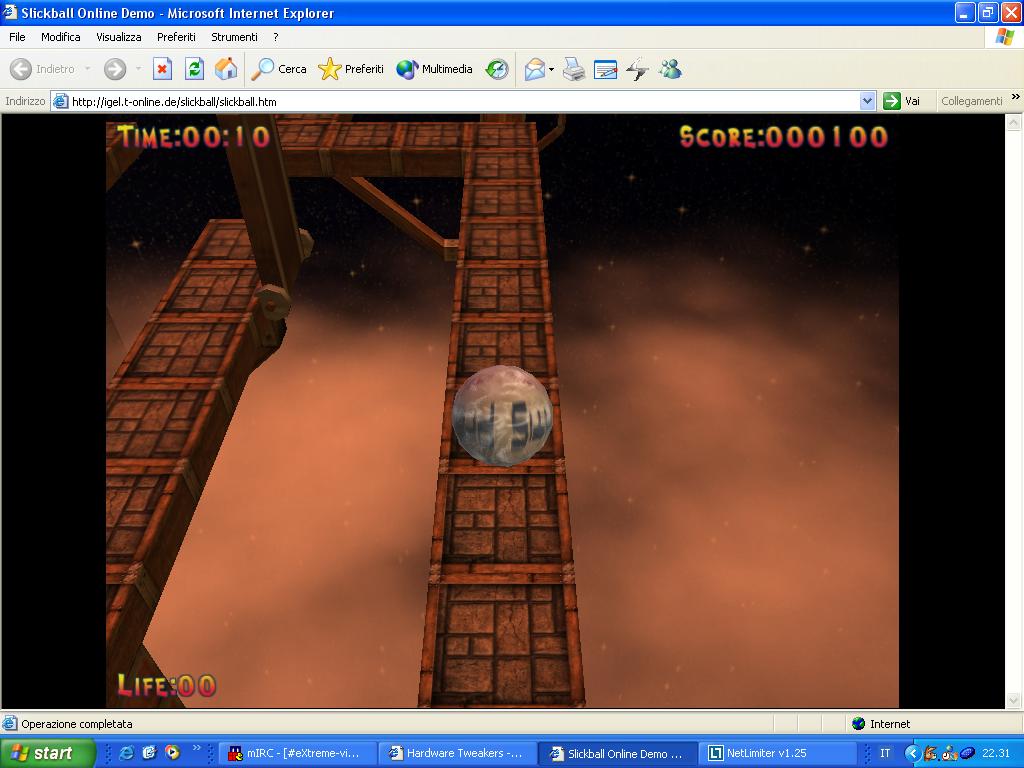This screenshot has width=1024, height=768.
Task: Click the mail envelope icon
Action: 535,69
